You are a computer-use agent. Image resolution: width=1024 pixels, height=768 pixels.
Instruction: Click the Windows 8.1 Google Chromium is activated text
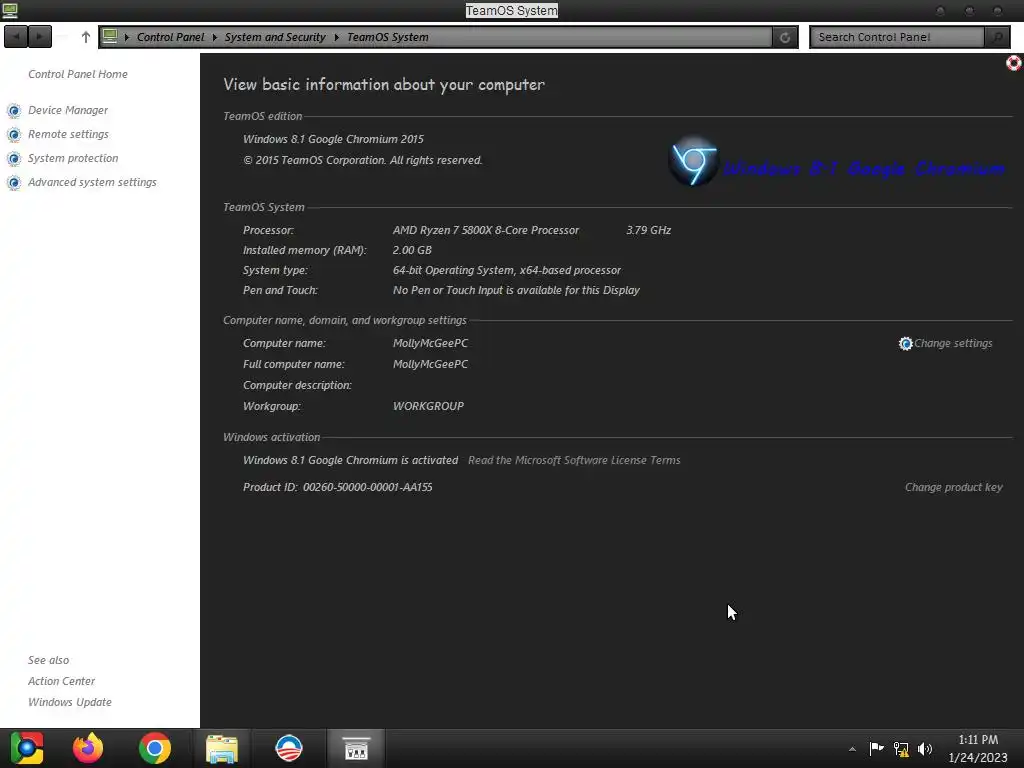coord(350,460)
